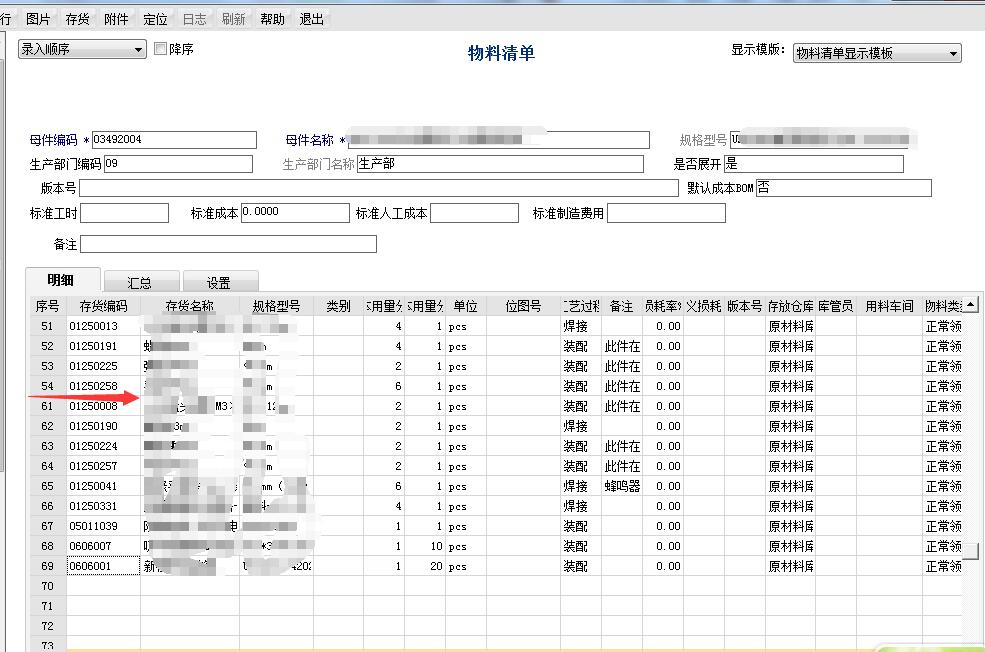Switch to the 设置 tab
This screenshot has height=652, width=985.
tap(219, 283)
